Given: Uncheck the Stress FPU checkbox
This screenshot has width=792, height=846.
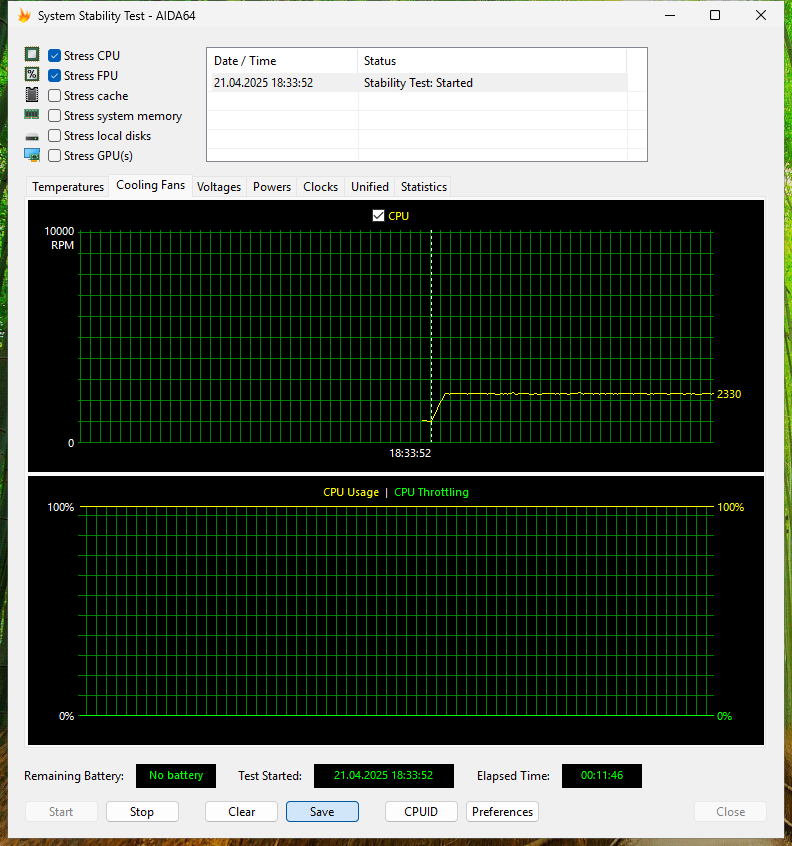Looking at the screenshot, I should pyautogui.click(x=54, y=76).
